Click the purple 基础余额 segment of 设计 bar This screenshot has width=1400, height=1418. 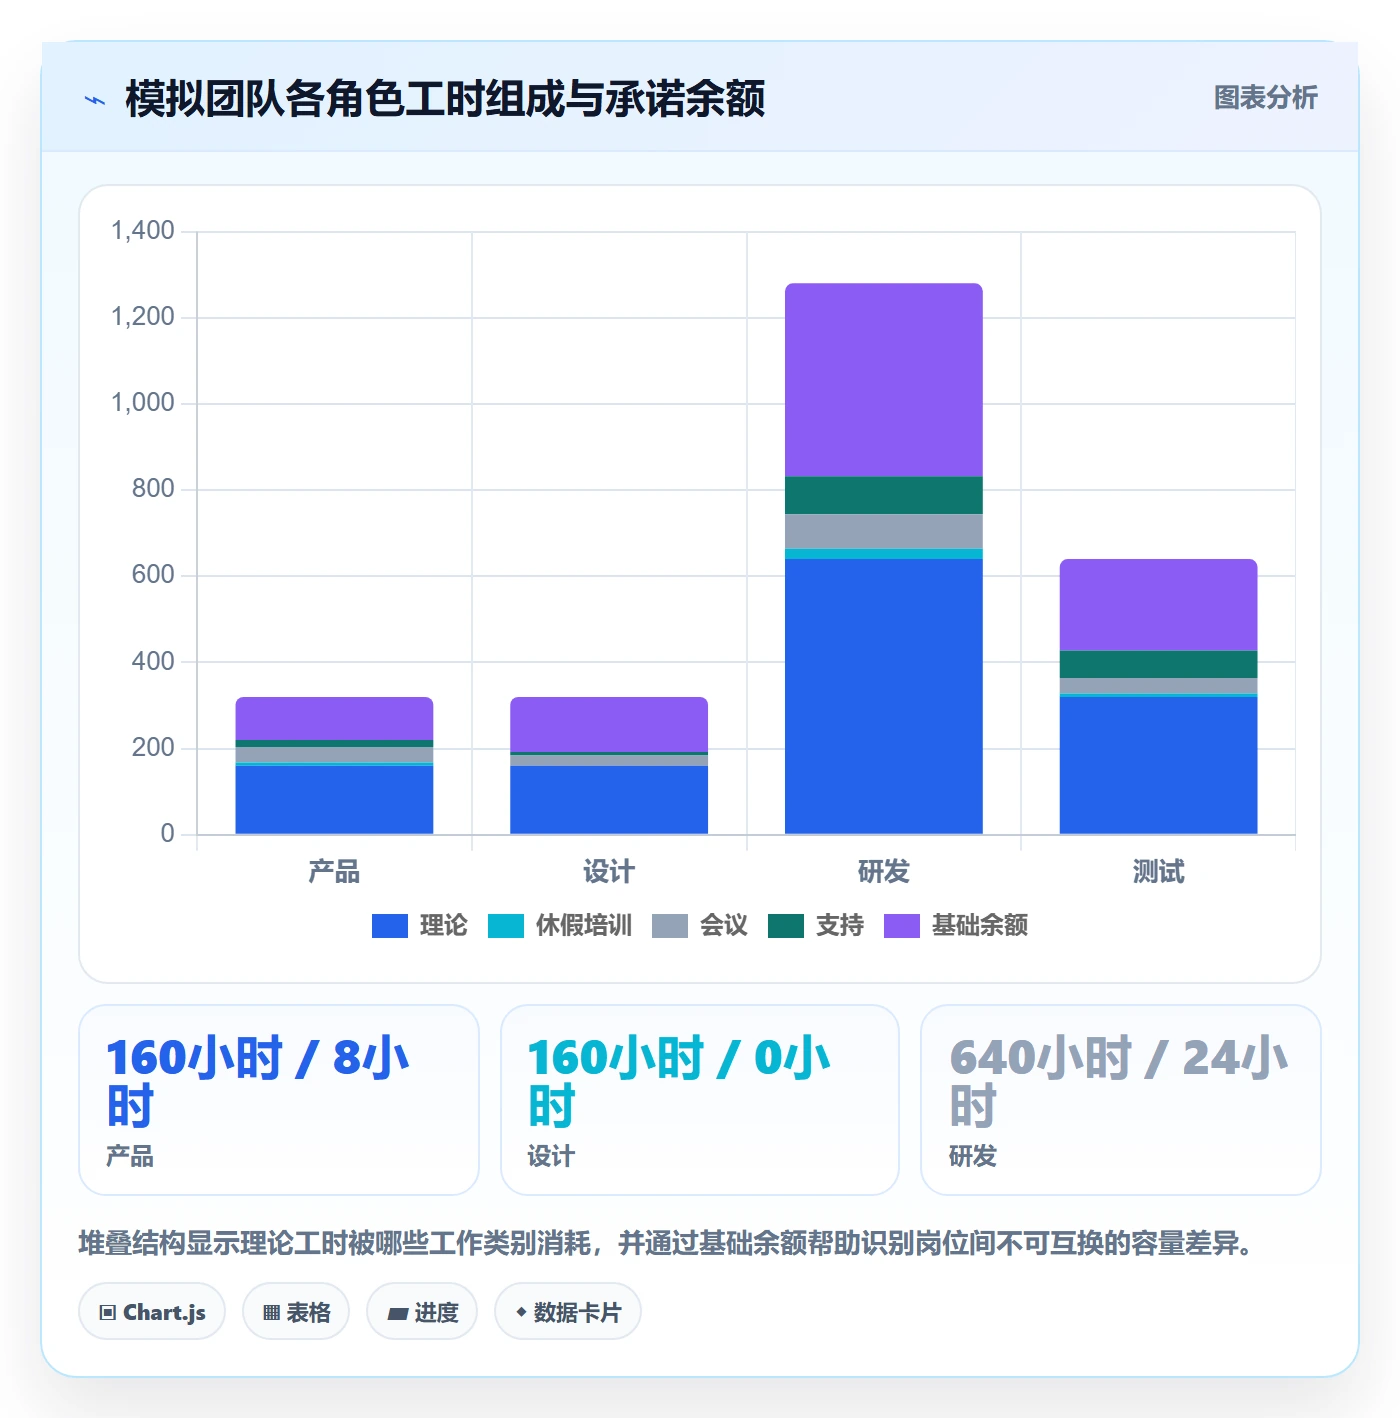pyautogui.click(x=609, y=724)
